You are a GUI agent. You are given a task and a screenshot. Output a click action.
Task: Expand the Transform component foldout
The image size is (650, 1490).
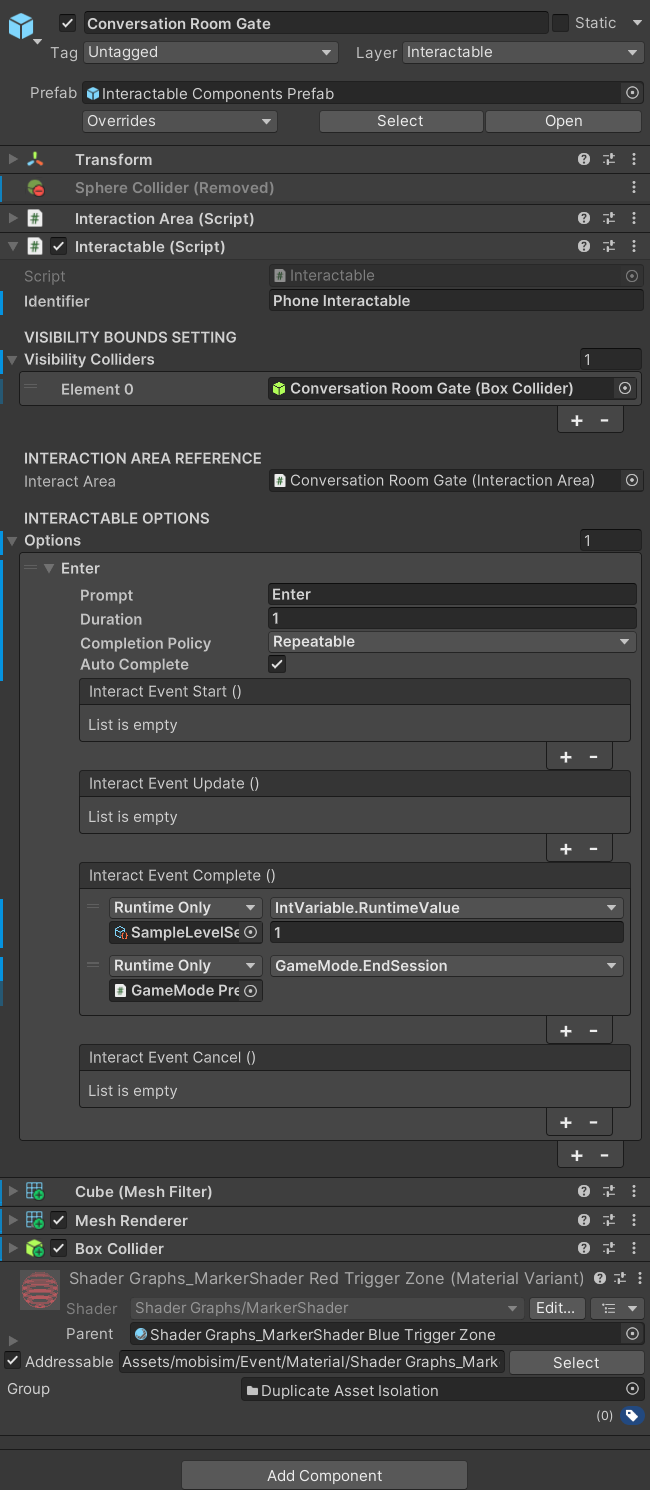[x=13, y=160]
